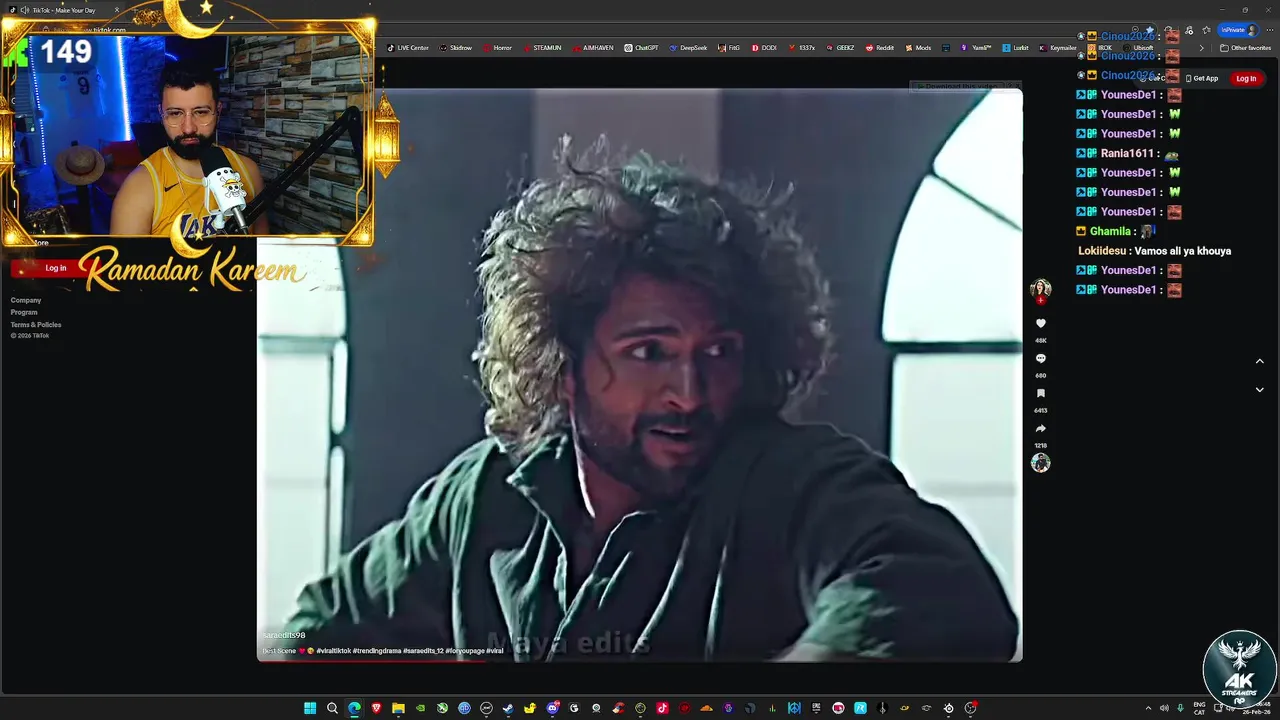
Task: Click Rania1611 chat username
Action: [1129, 153]
